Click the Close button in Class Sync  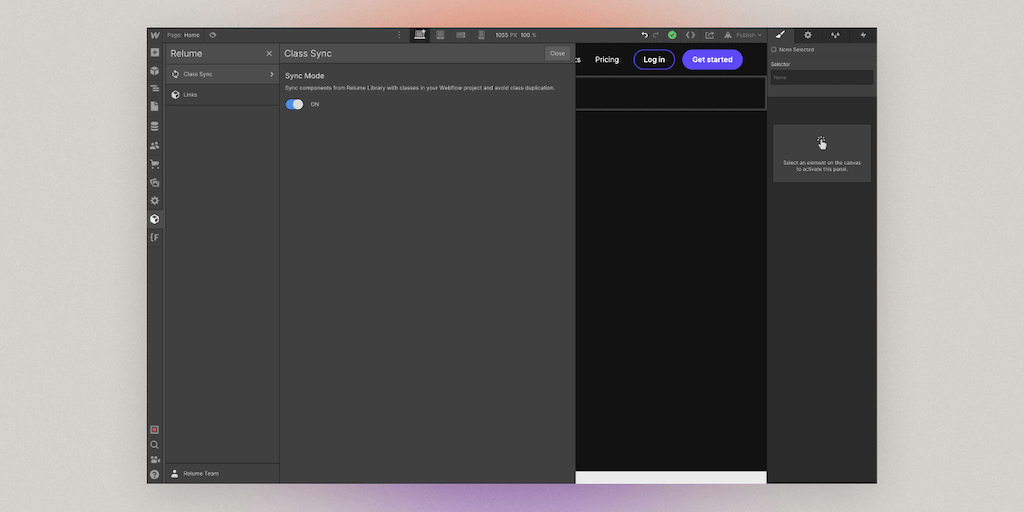pos(557,54)
